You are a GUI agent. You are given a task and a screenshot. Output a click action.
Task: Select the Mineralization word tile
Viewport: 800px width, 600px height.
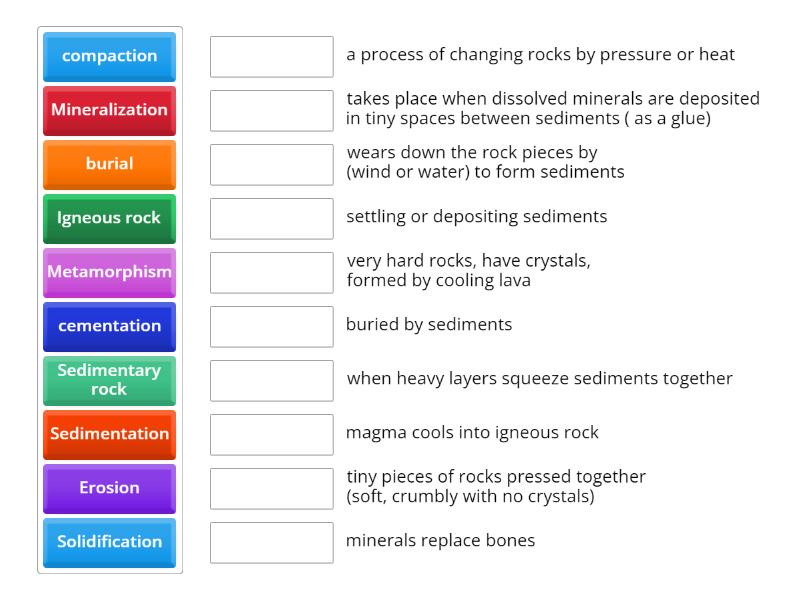click(108, 111)
